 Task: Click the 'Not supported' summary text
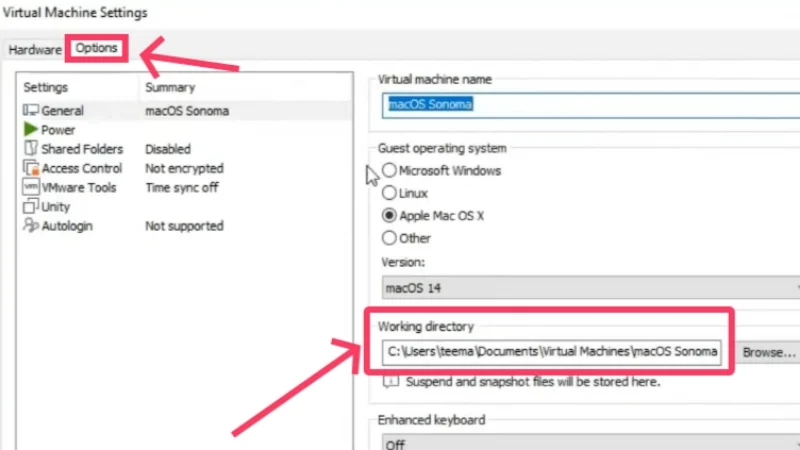[x=184, y=226]
